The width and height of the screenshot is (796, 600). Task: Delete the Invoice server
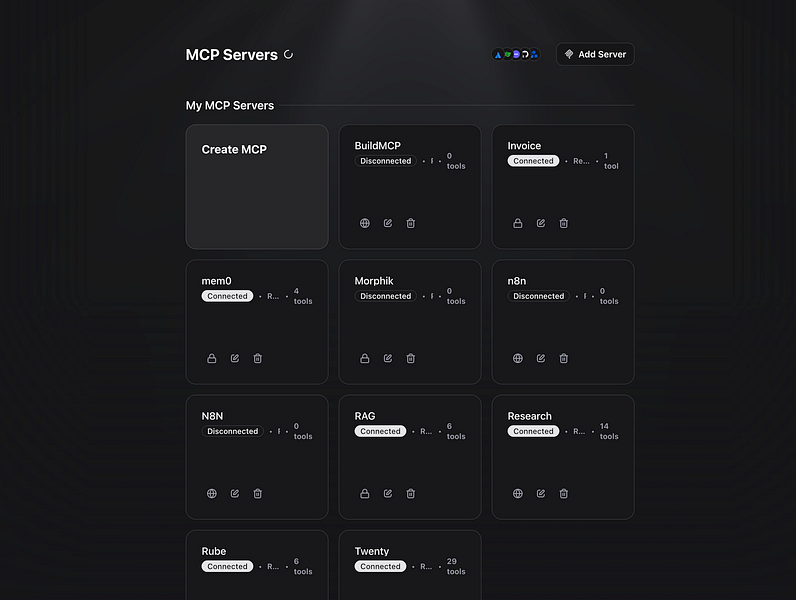[563, 223]
